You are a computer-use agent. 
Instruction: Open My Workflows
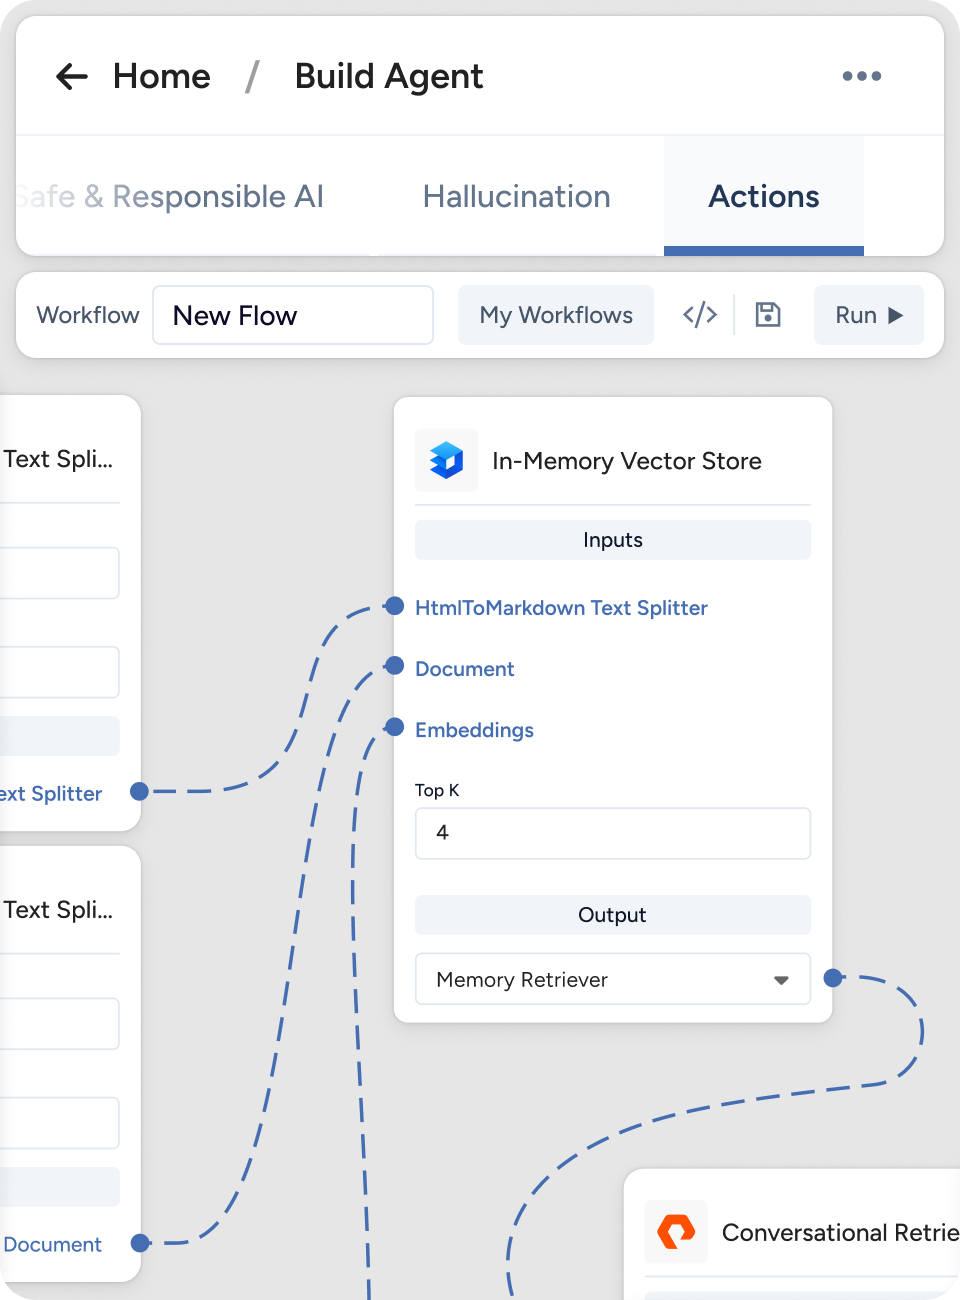coord(556,315)
